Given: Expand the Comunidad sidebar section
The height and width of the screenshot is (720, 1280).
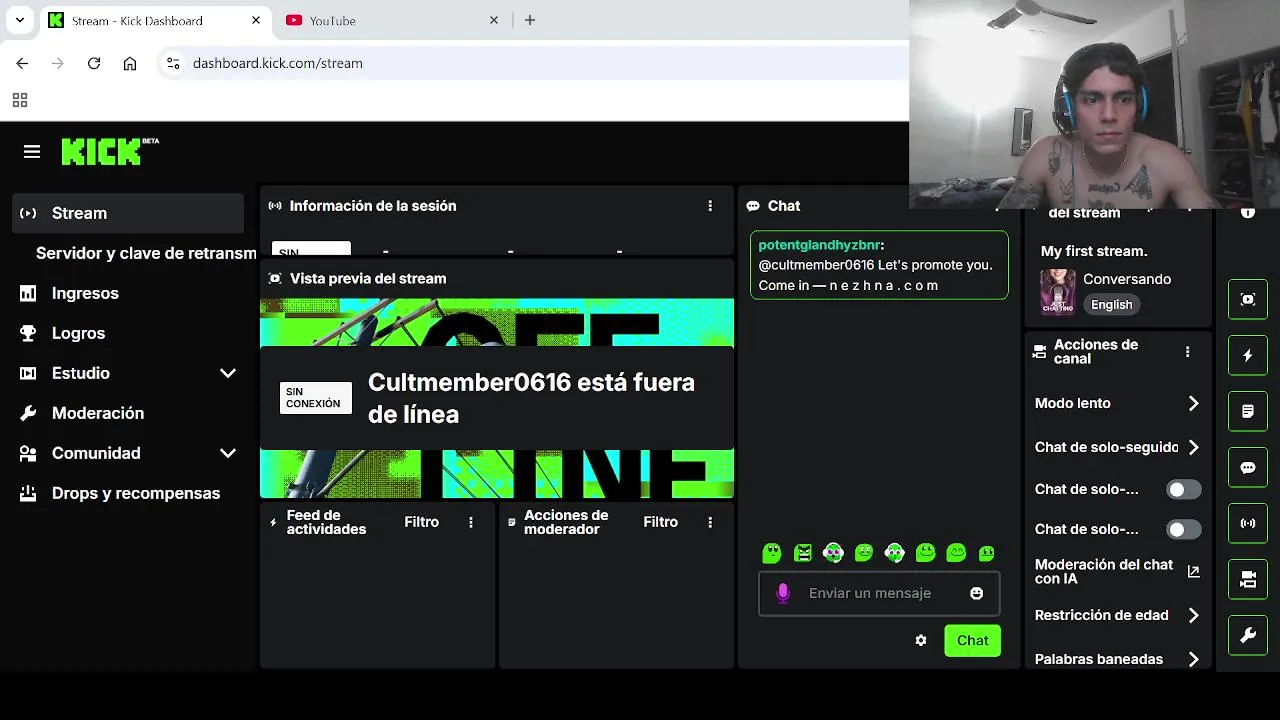Looking at the screenshot, I should [228, 453].
